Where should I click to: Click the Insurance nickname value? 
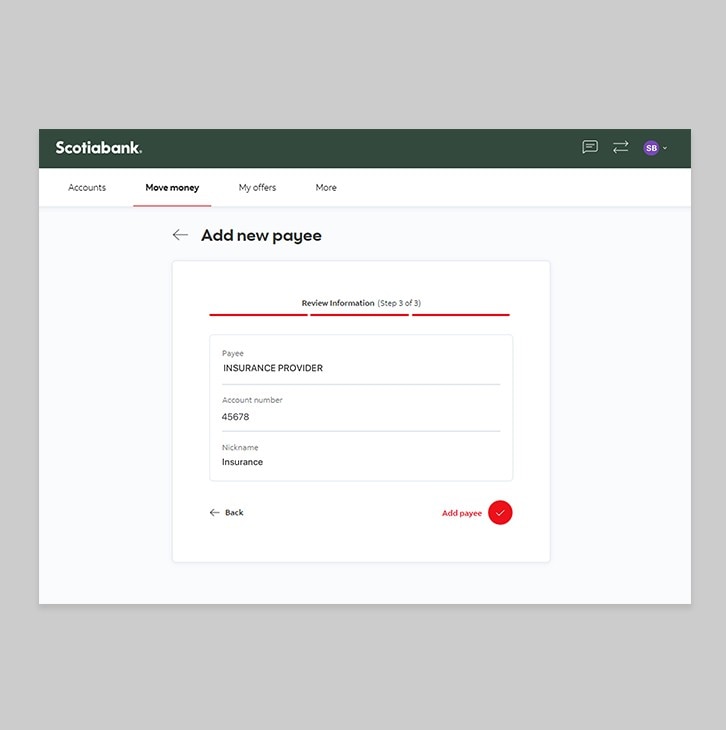pos(242,462)
